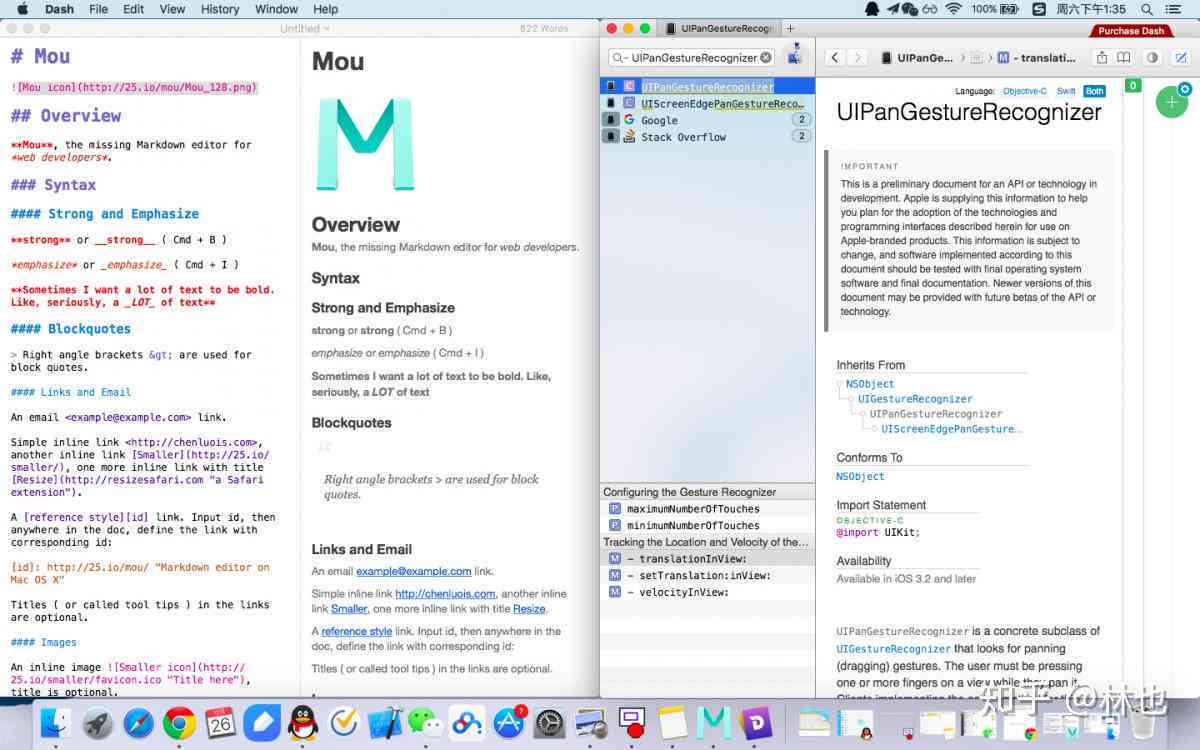Image resolution: width=1200 pixels, height=750 pixels.
Task: Clear the Dash search field
Action: (766, 58)
